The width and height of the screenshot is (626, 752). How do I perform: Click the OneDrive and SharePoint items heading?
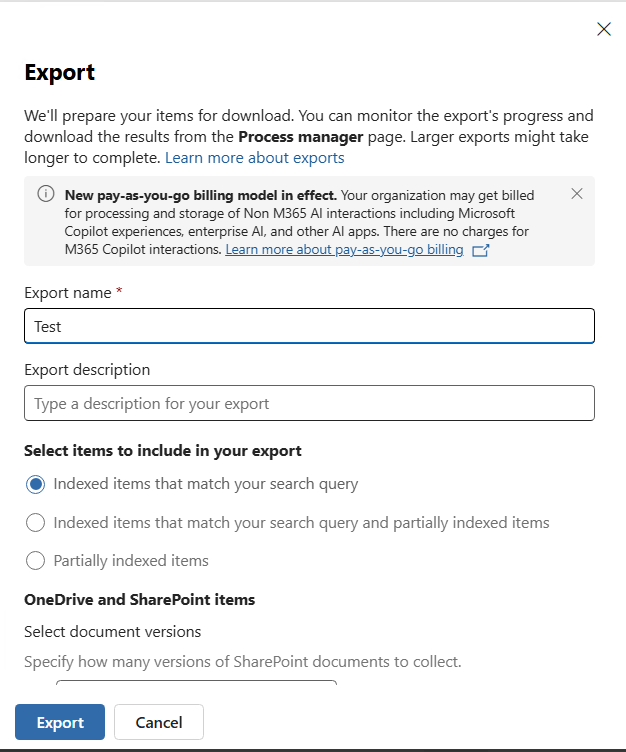(x=140, y=599)
